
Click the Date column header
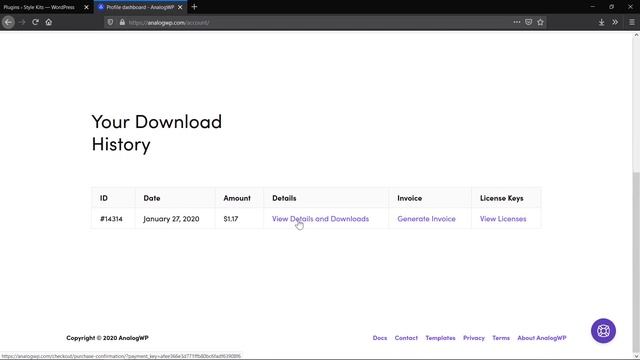pos(175,198)
